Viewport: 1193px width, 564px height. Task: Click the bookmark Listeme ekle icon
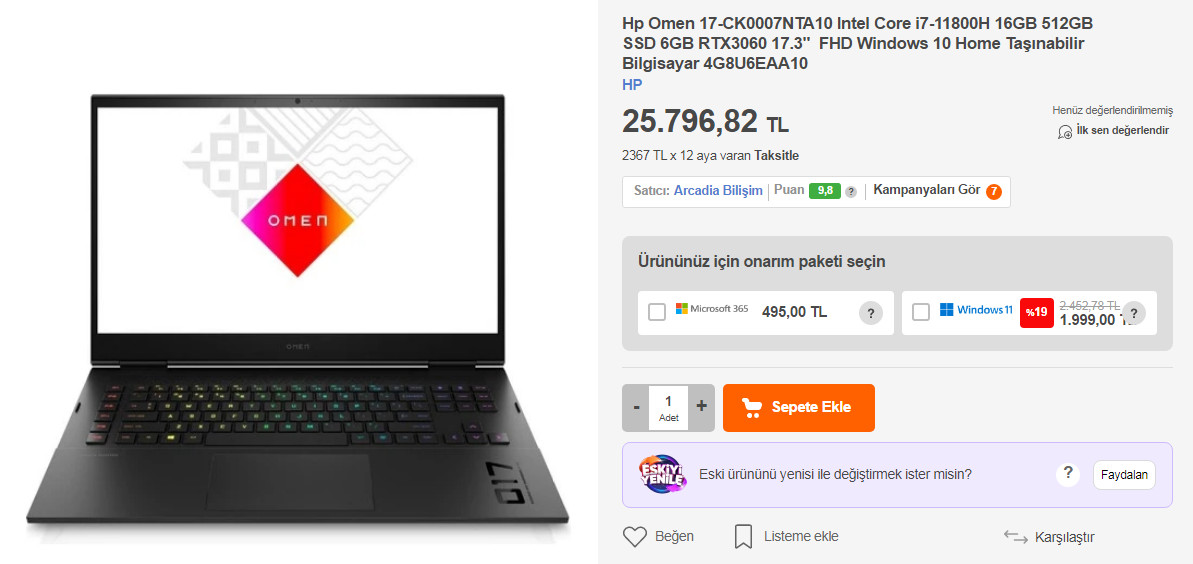point(743,537)
